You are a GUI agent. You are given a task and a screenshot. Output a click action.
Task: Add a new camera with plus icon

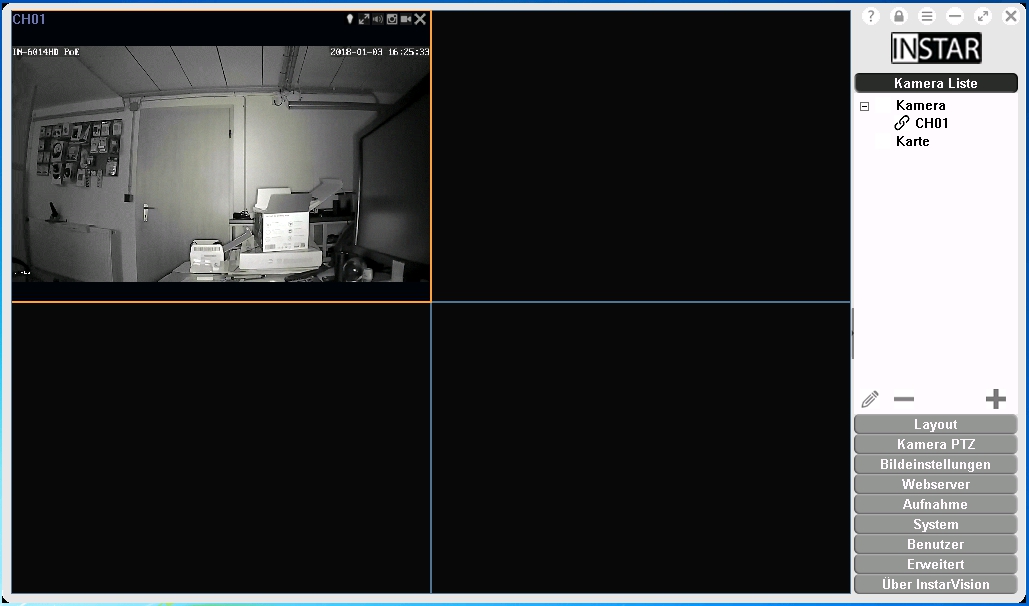(x=995, y=399)
